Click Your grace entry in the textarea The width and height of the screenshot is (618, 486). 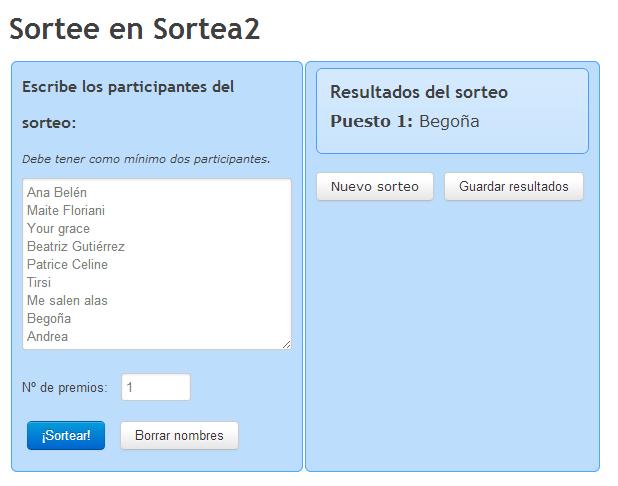(58, 229)
